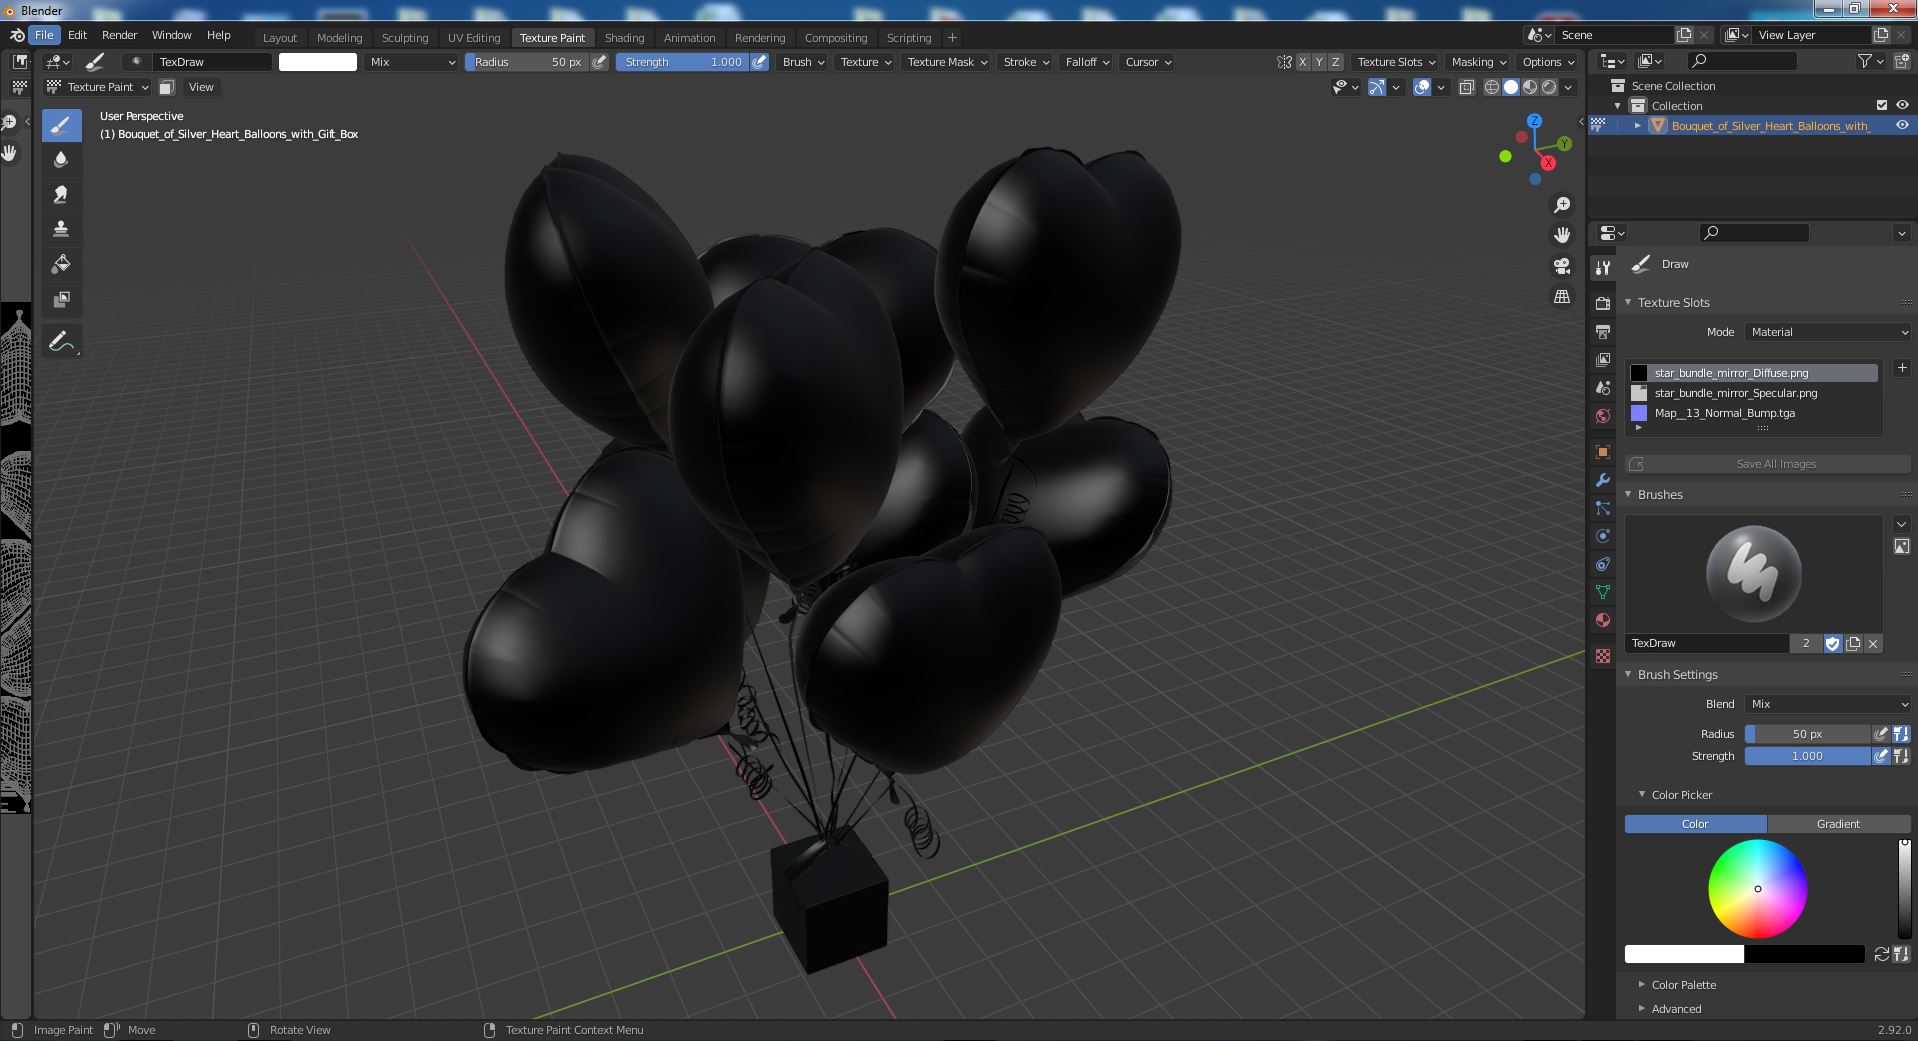The height and width of the screenshot is (1041, 1918).
Task: Add a new texture slot
Action: pos(1902,368)
